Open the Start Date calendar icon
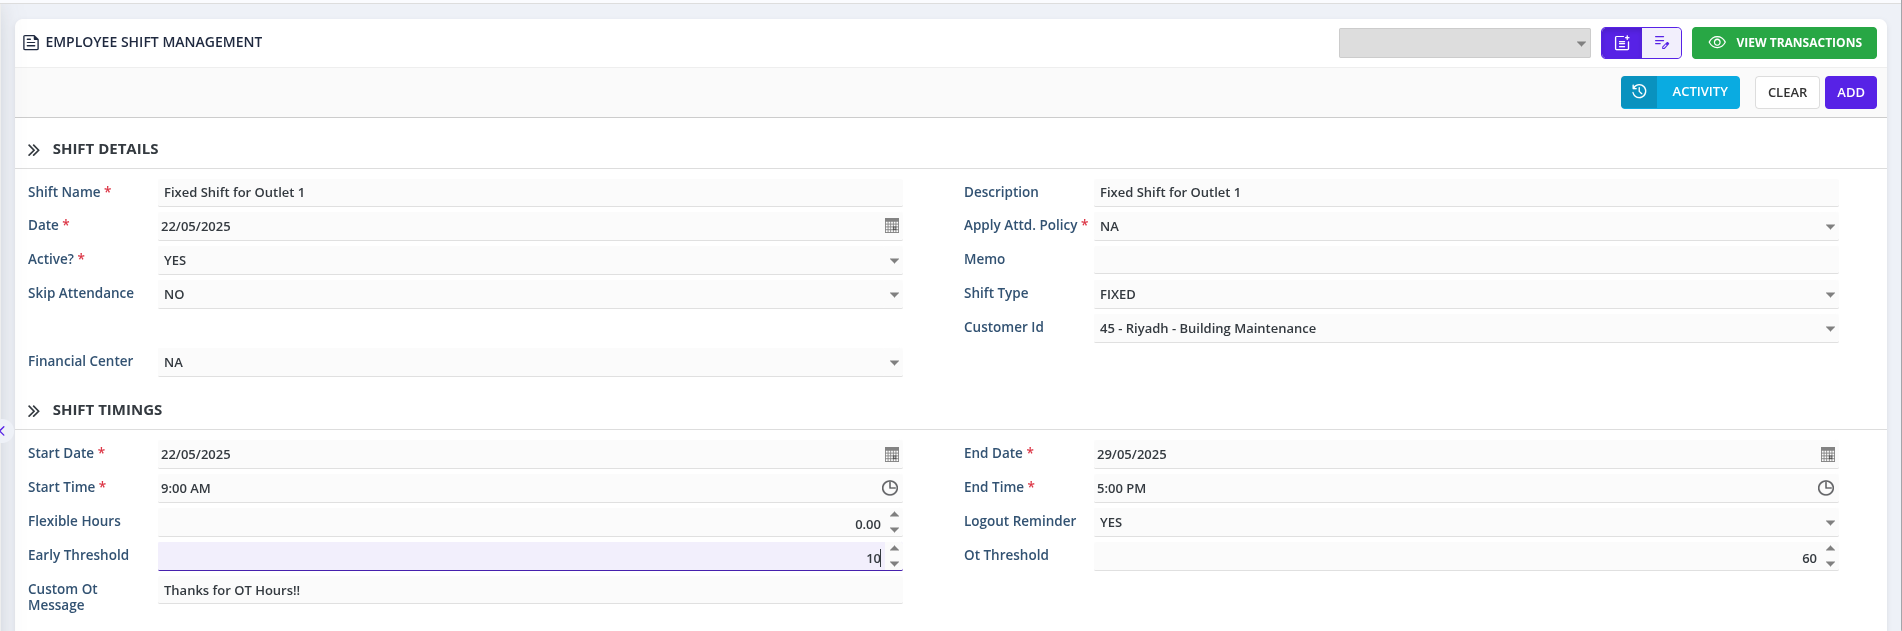This screenshot has width=1902, height=631. click(x=891, y=454)
